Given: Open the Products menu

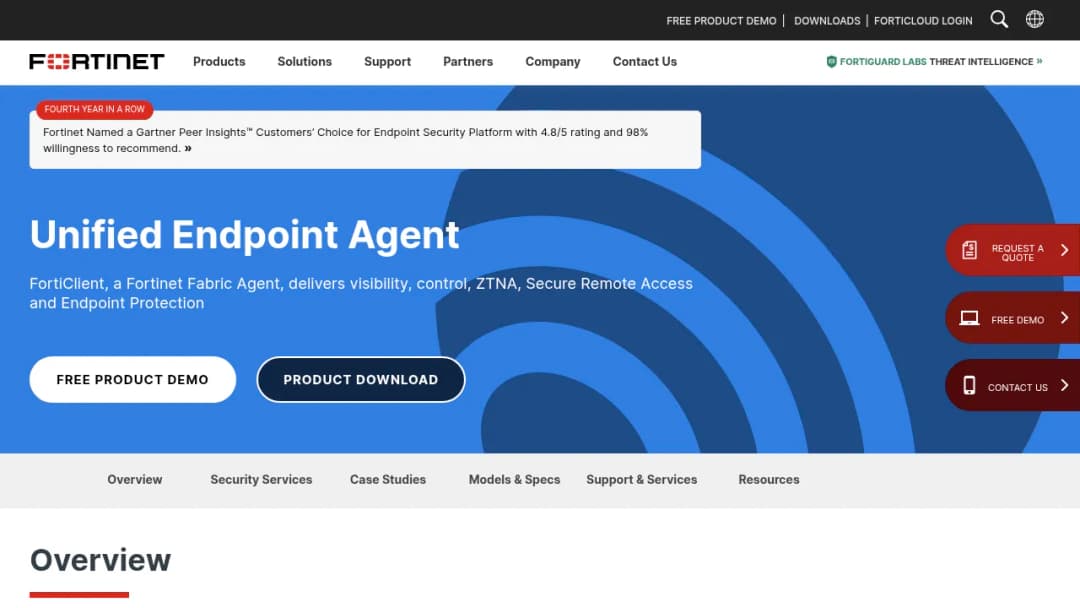Looking at the screenshot, I should pos(219,61).
